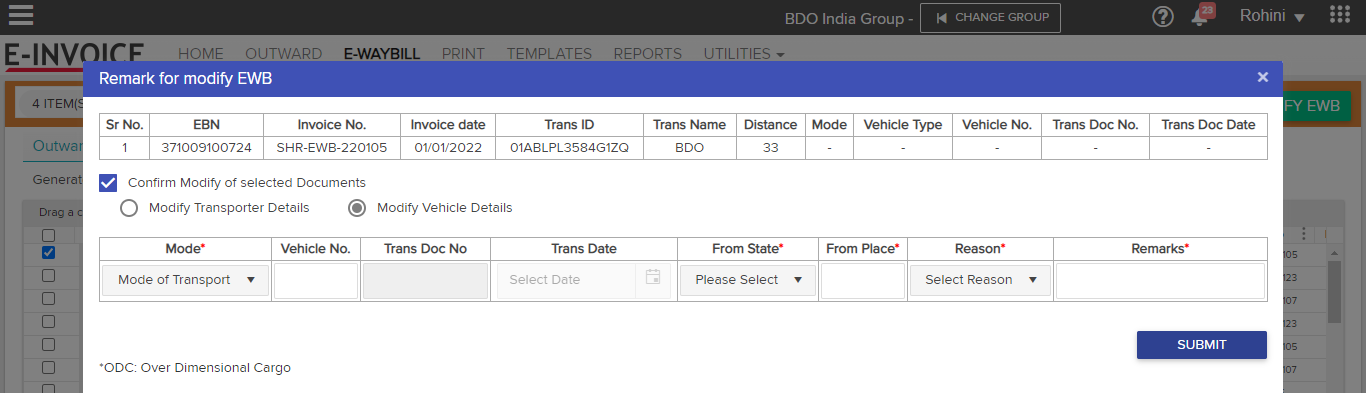Uncheck Confirm Modify of selected Documents

point(109,183)
